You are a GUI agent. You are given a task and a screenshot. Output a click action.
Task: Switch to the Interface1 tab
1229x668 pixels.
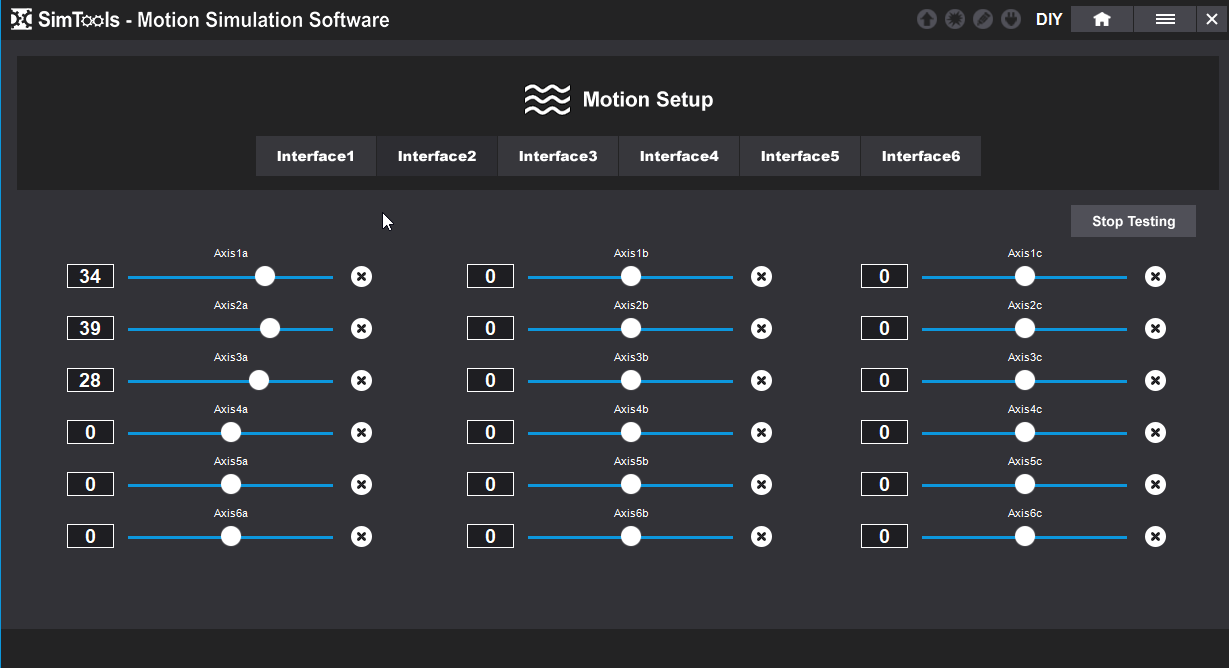pos(316,156)
